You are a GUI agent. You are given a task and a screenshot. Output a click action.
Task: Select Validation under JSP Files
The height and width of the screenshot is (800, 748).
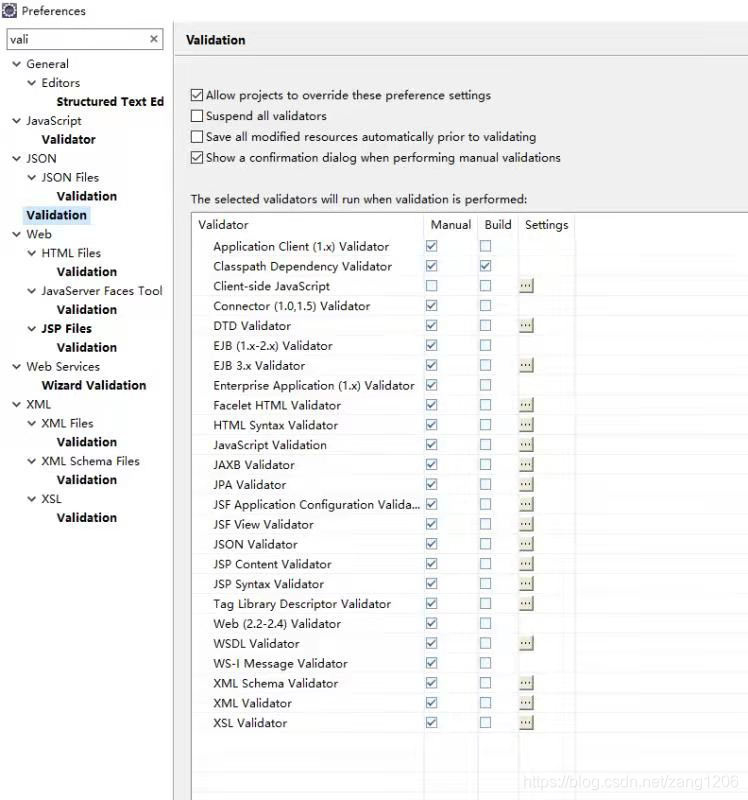click(x=87, y=347)
